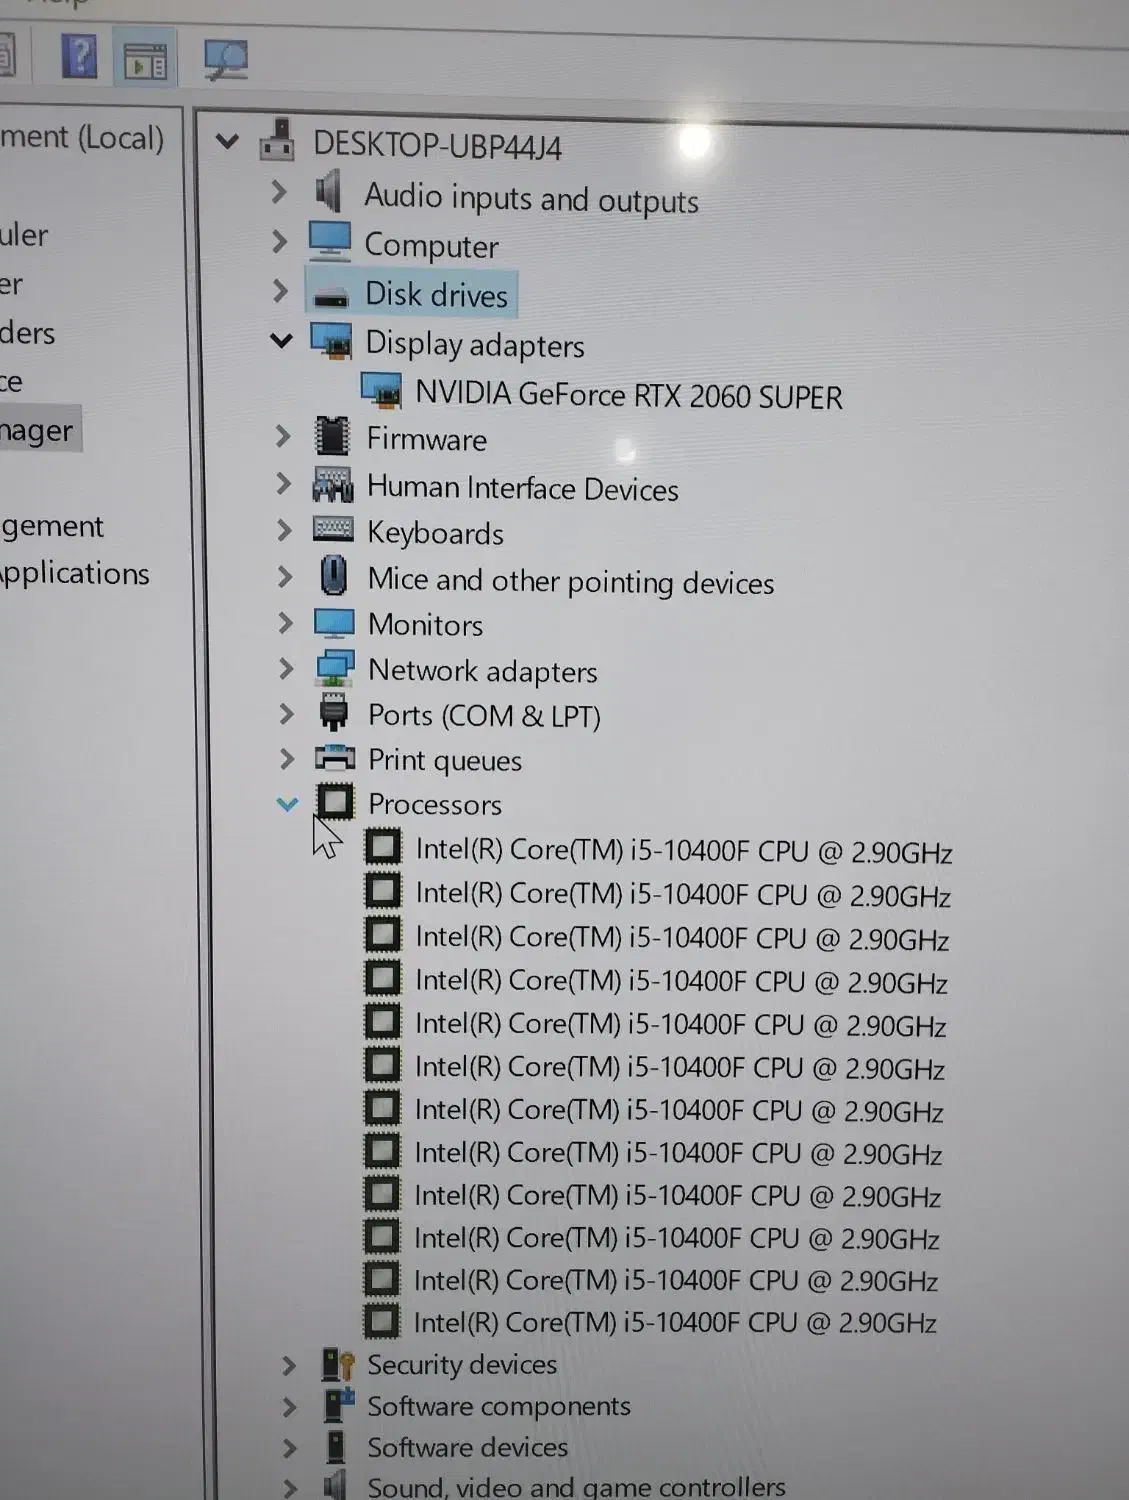Select the first Intel Core i5-10400F entry

point(684,851)
